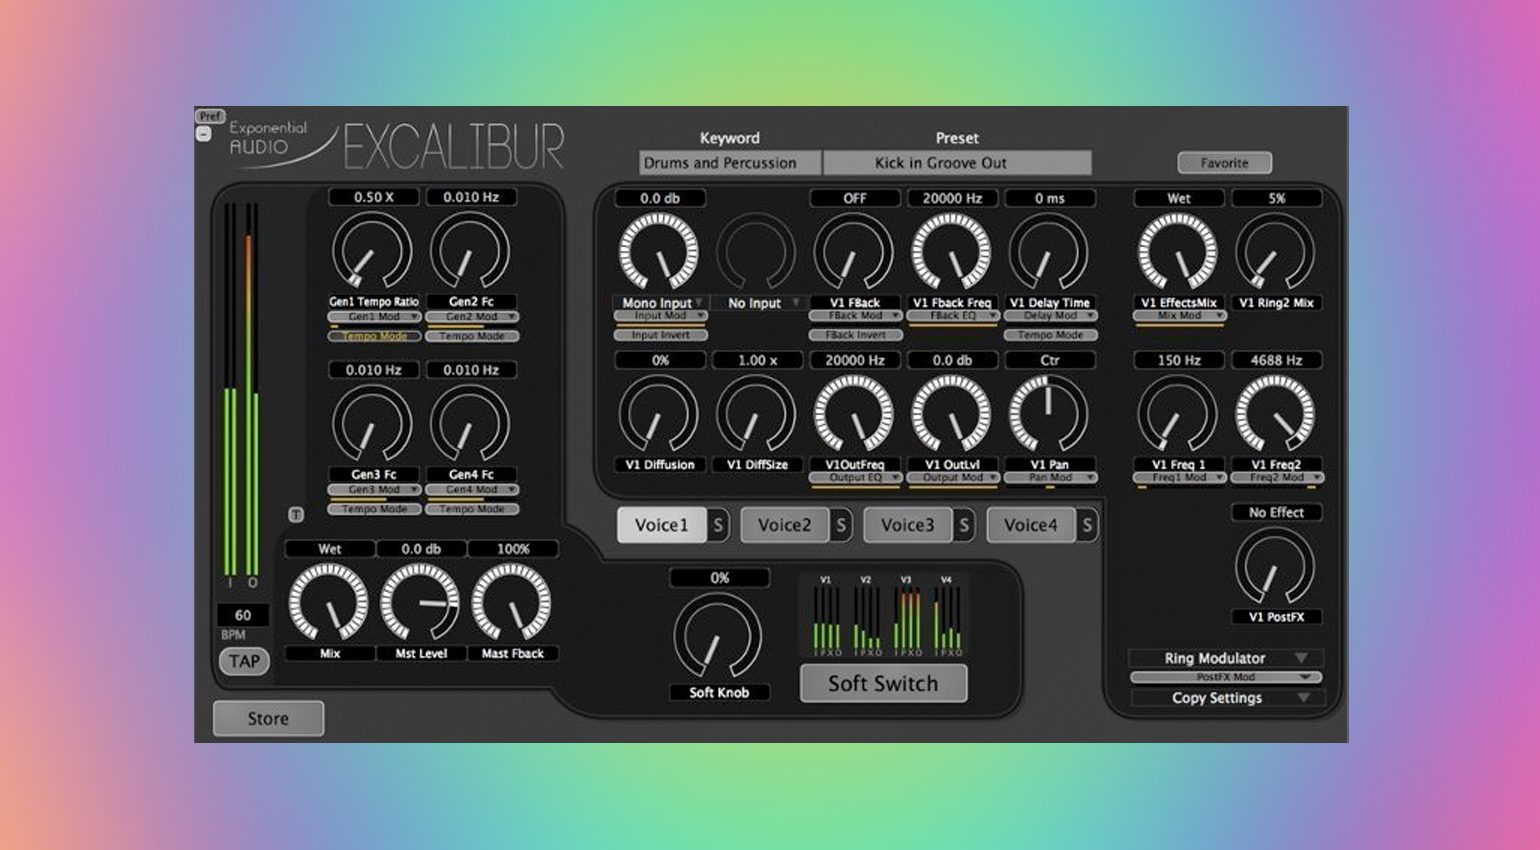The image size is (1540, 850).
Task: Solo Voice2 with its S button
Action: (x=841, y=525)
